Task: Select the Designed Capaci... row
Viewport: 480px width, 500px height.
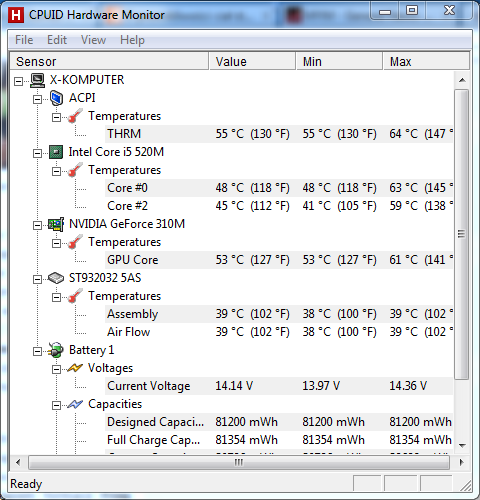Action: coord(279,422)
